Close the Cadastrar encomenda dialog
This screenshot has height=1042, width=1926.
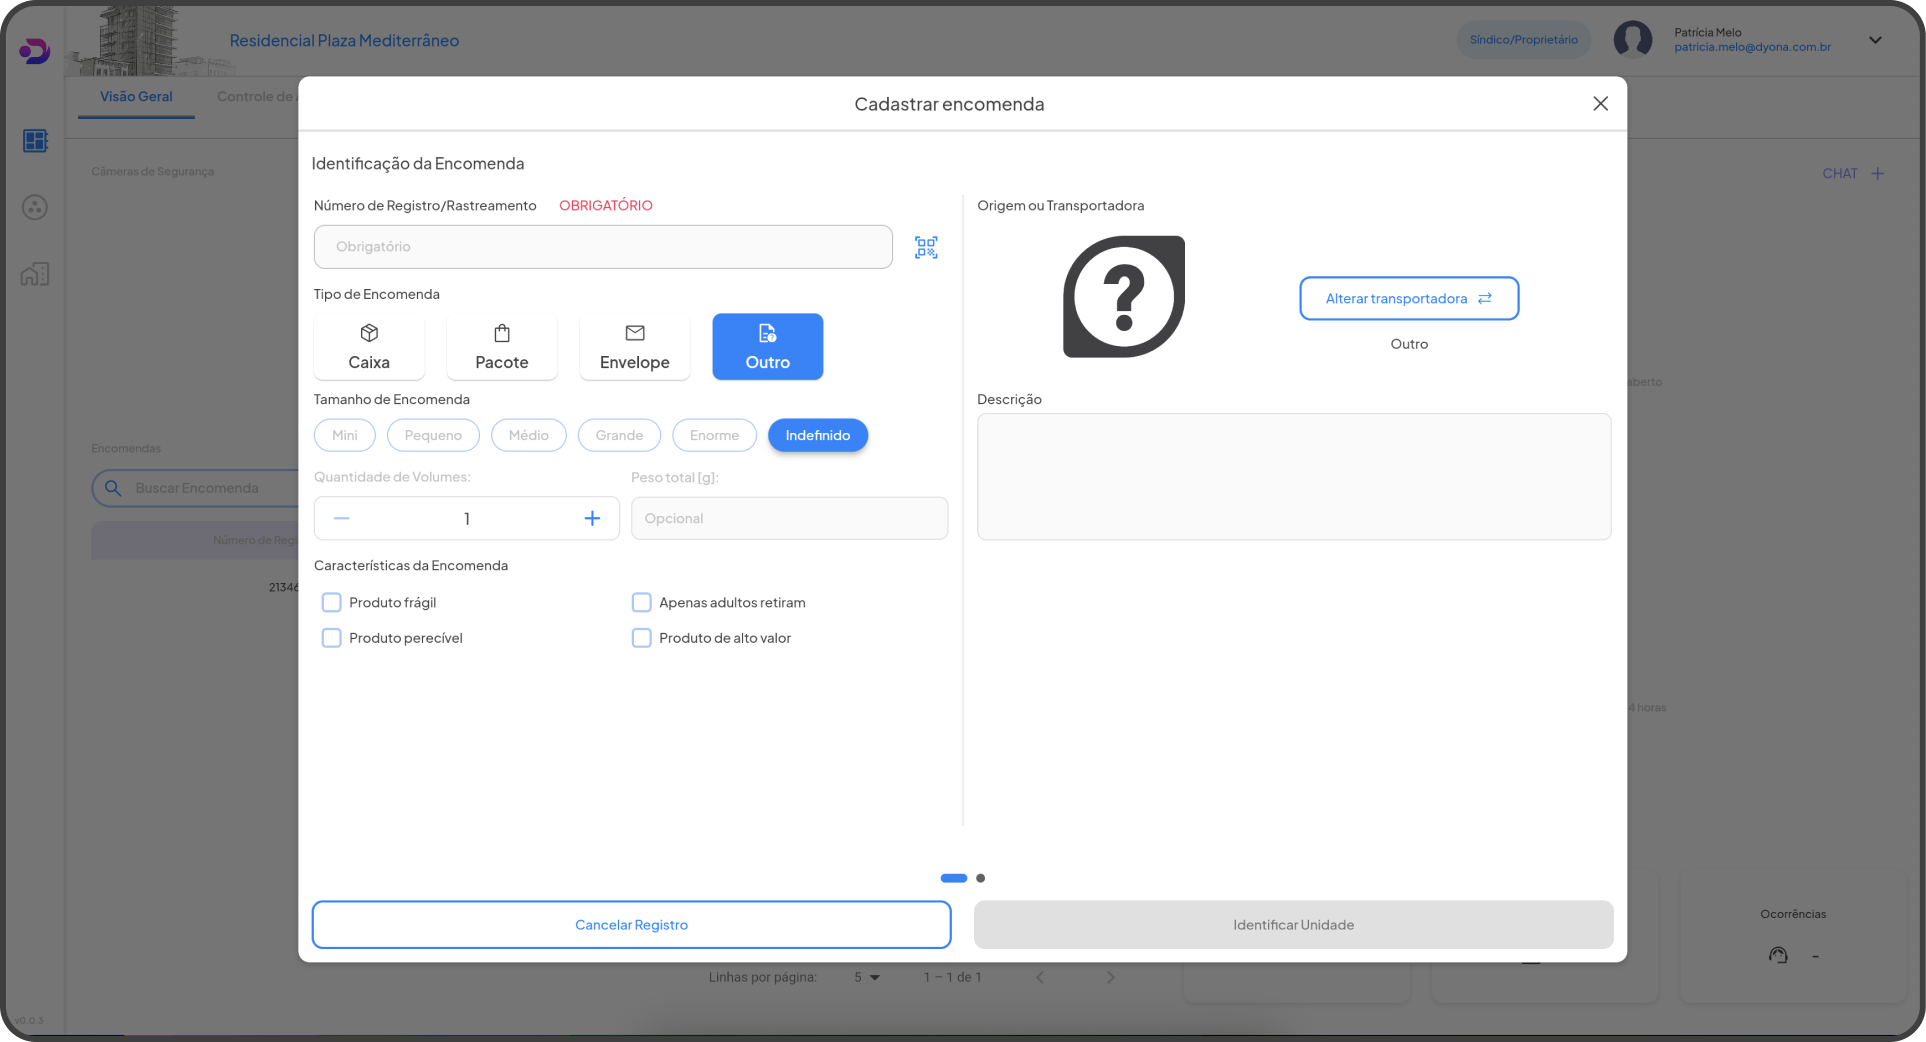pyautogui.click(x=1600, y=104)
